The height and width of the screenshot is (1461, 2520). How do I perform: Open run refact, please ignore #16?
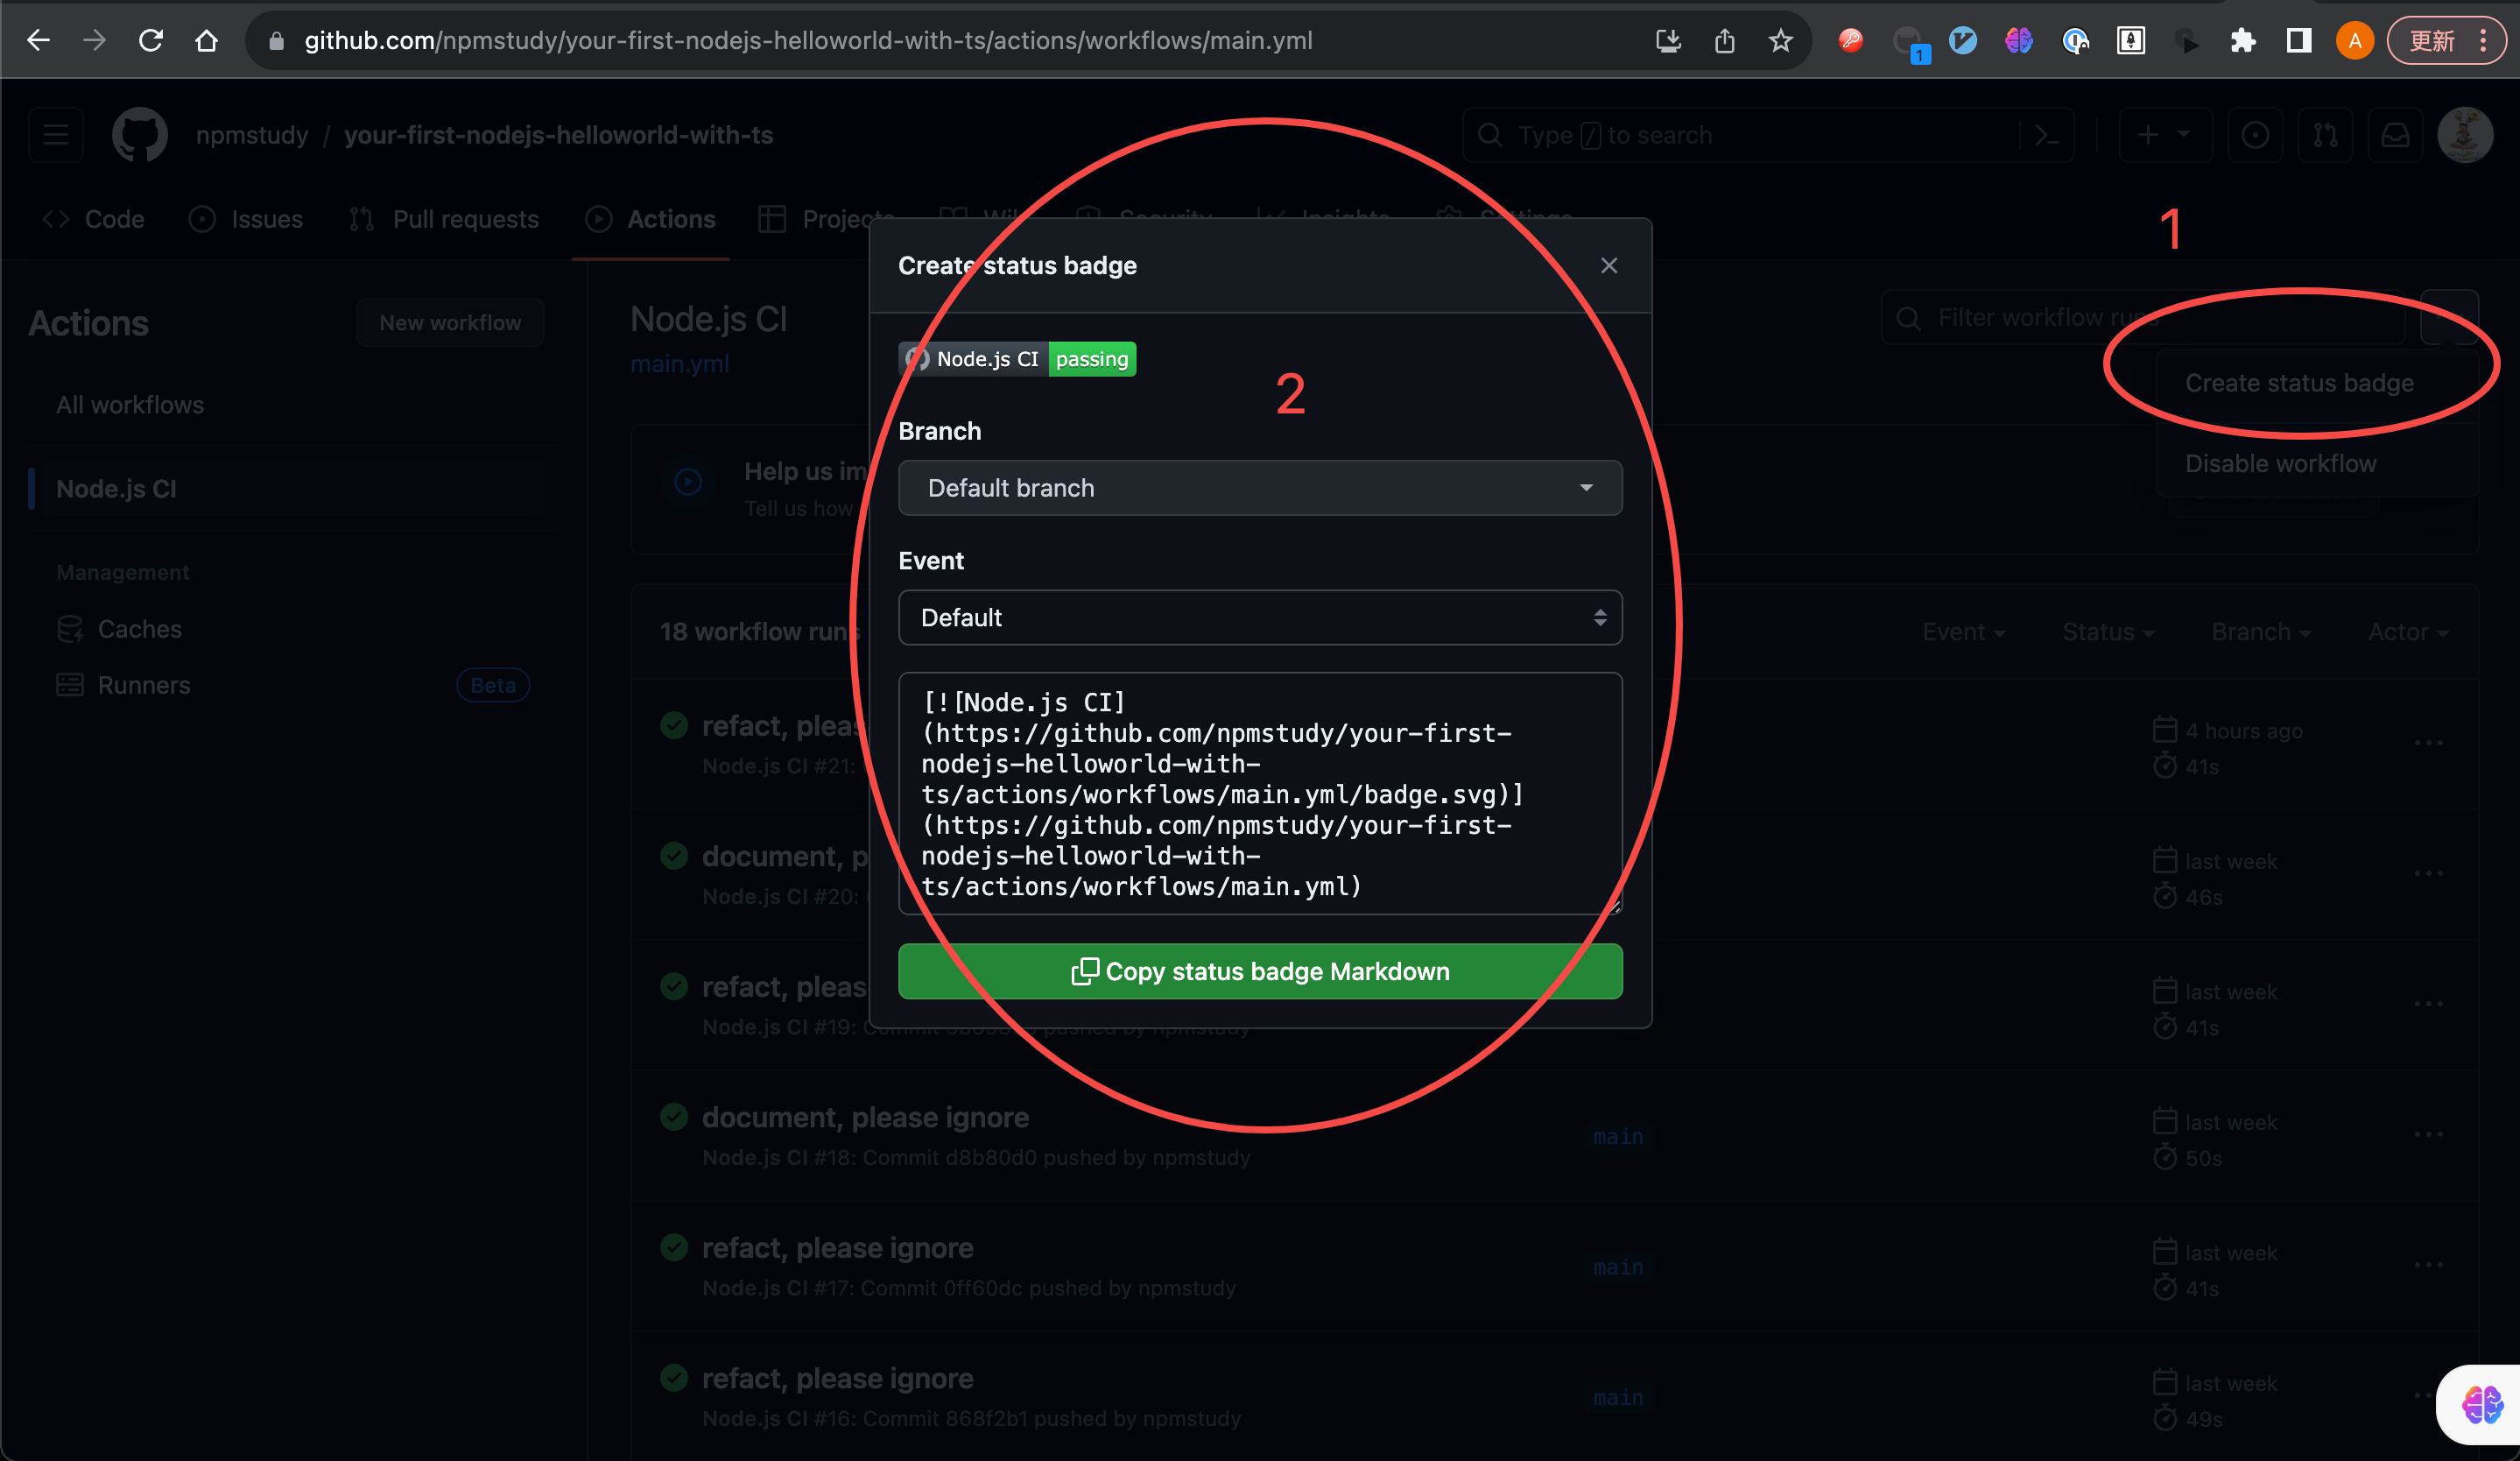click(x=837, y=1378)
